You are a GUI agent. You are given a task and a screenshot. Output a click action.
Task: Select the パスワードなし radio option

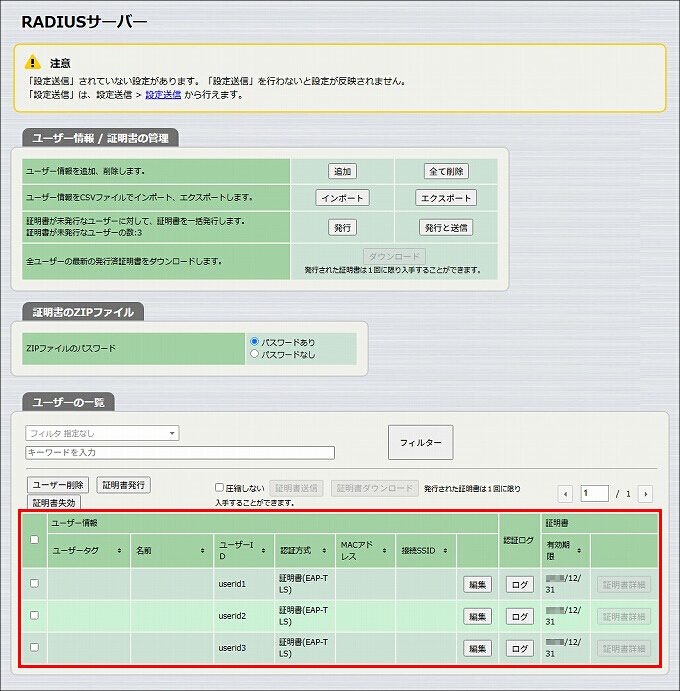coord(254,353)
